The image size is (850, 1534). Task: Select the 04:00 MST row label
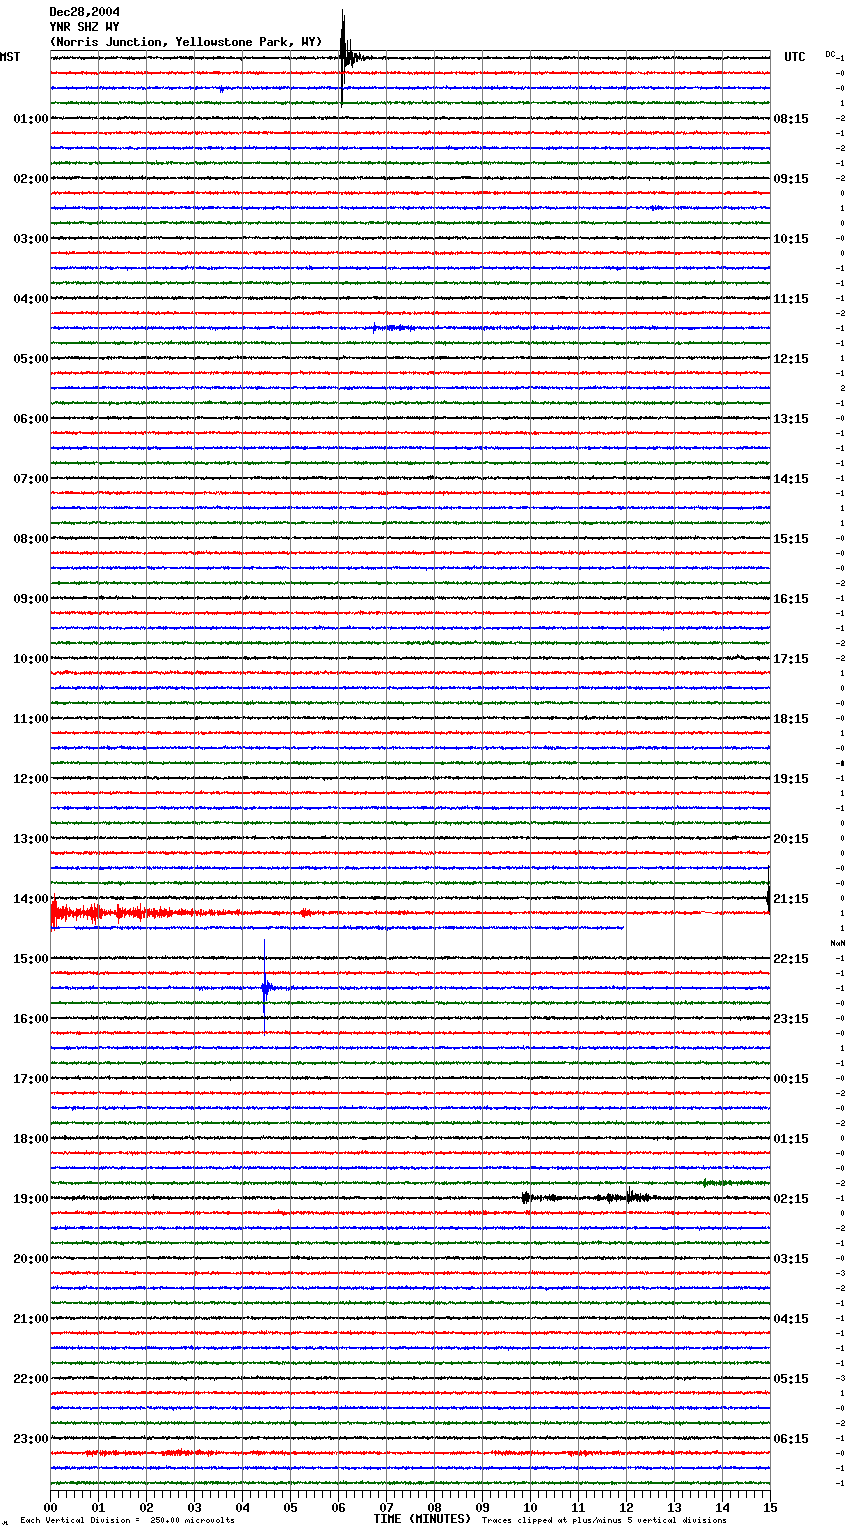pos(30,299)
